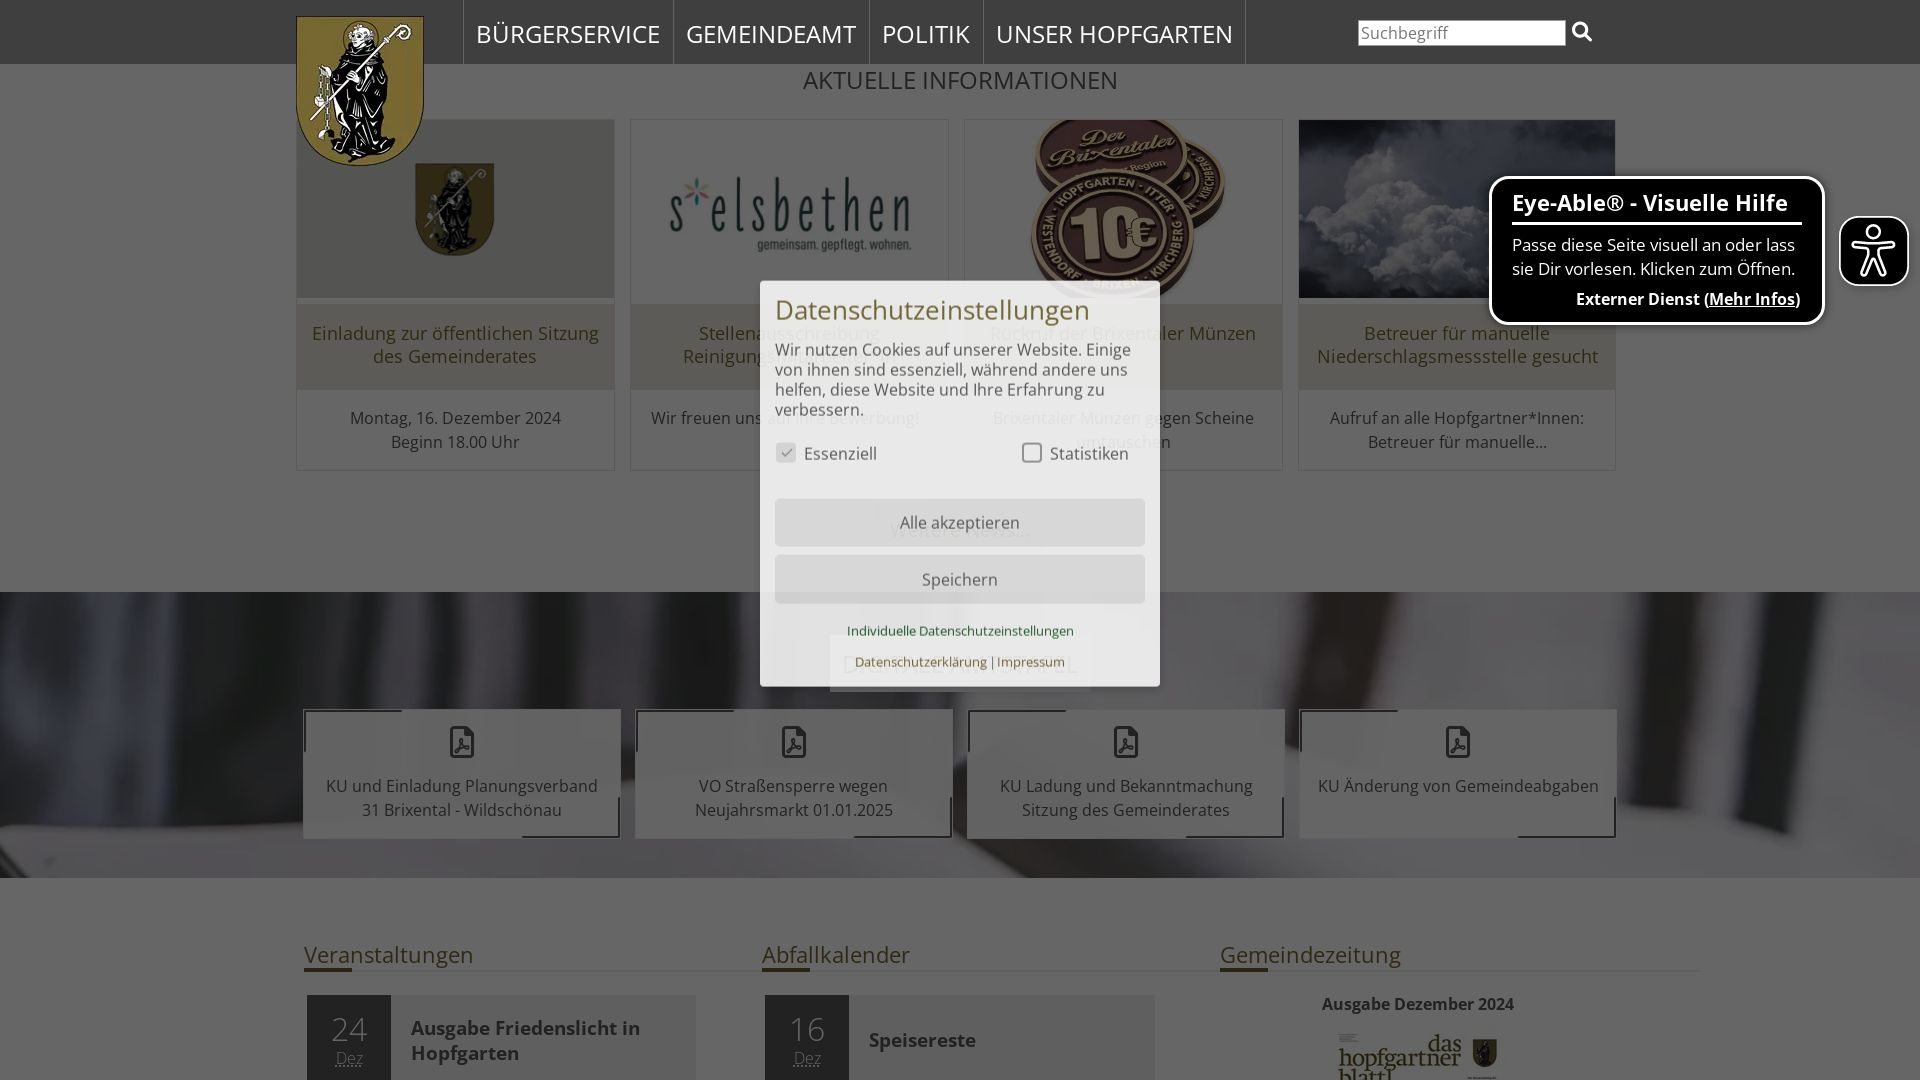1920x1080 pixels.
Task: Click the Eye-Able Visuelle Hilfe title
Action: tap(1650, 203)
